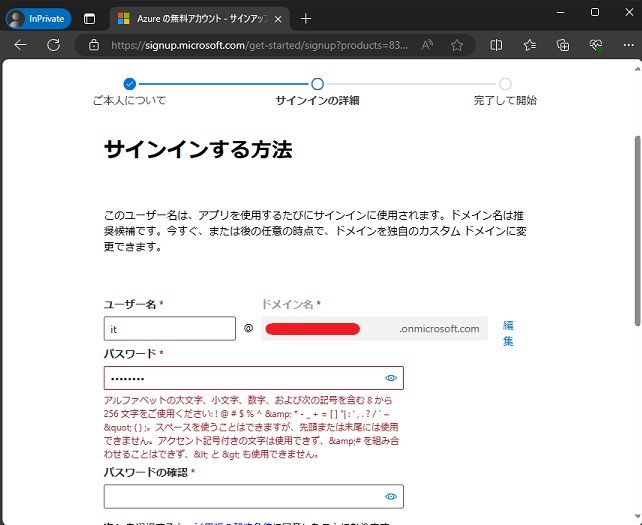Click the 編集 link next to domain
The width and height of the screenshot is (642, 525).
[x=508, y=333]
